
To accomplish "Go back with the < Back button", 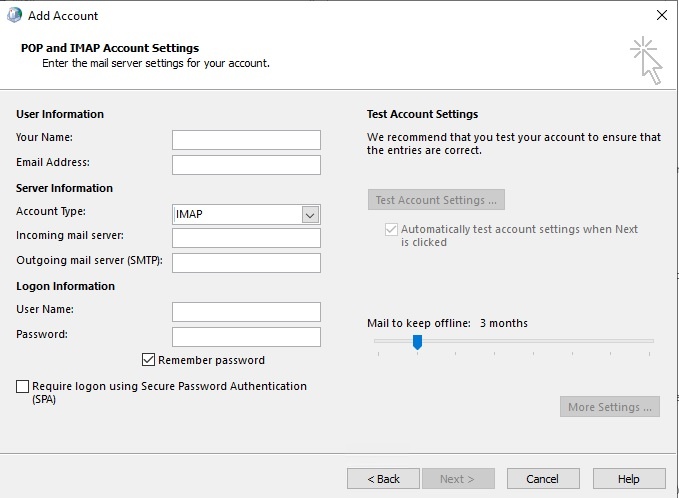I will point(383,479).
